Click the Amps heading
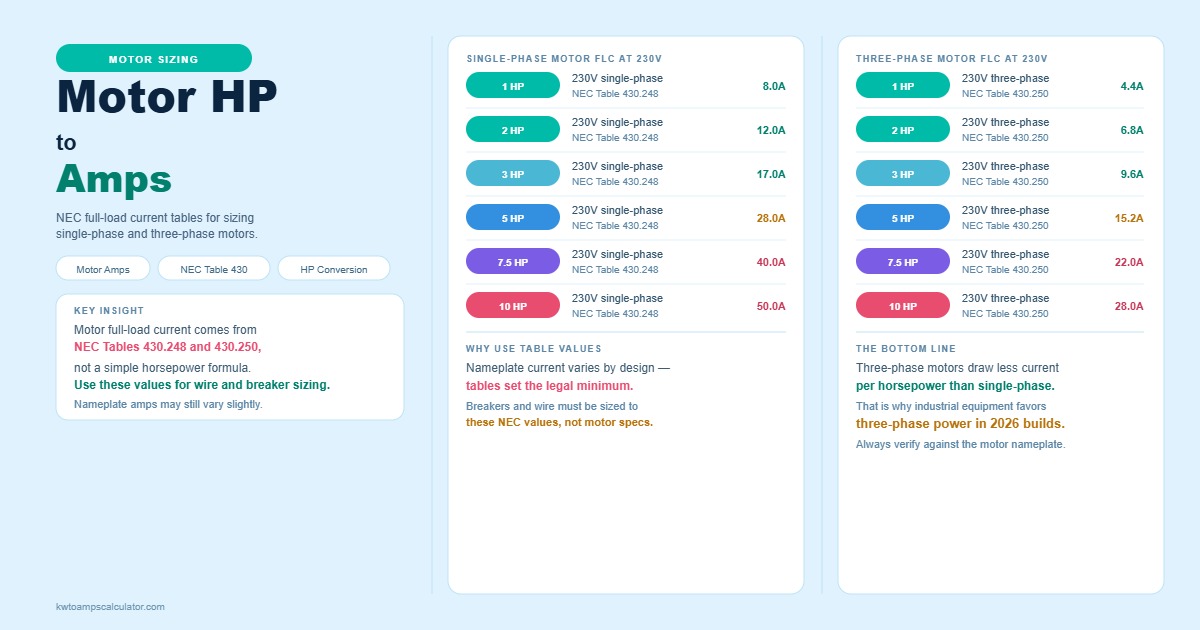Image resolution: width=1200 pixels, height=630 pixels. coord(114,179)
